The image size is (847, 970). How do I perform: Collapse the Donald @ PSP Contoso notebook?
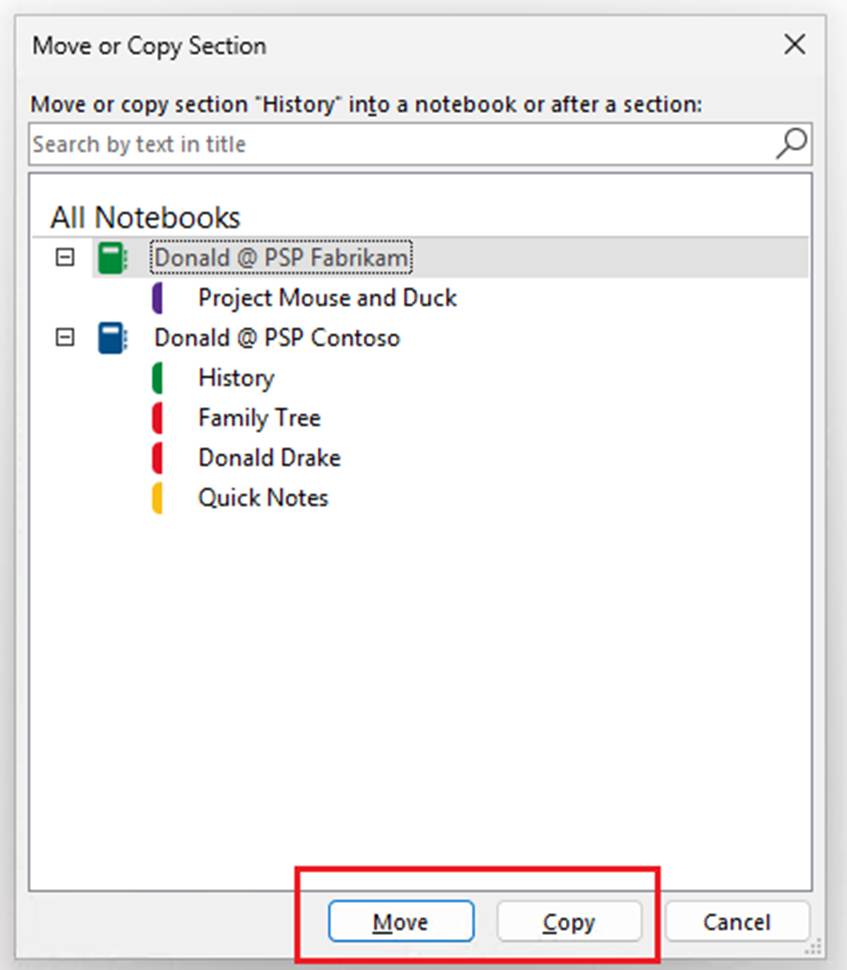pos(65,338)
